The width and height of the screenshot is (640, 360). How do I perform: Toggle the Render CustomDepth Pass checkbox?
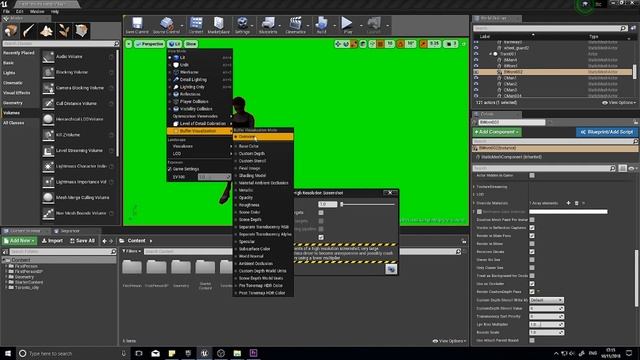point(532,292)
